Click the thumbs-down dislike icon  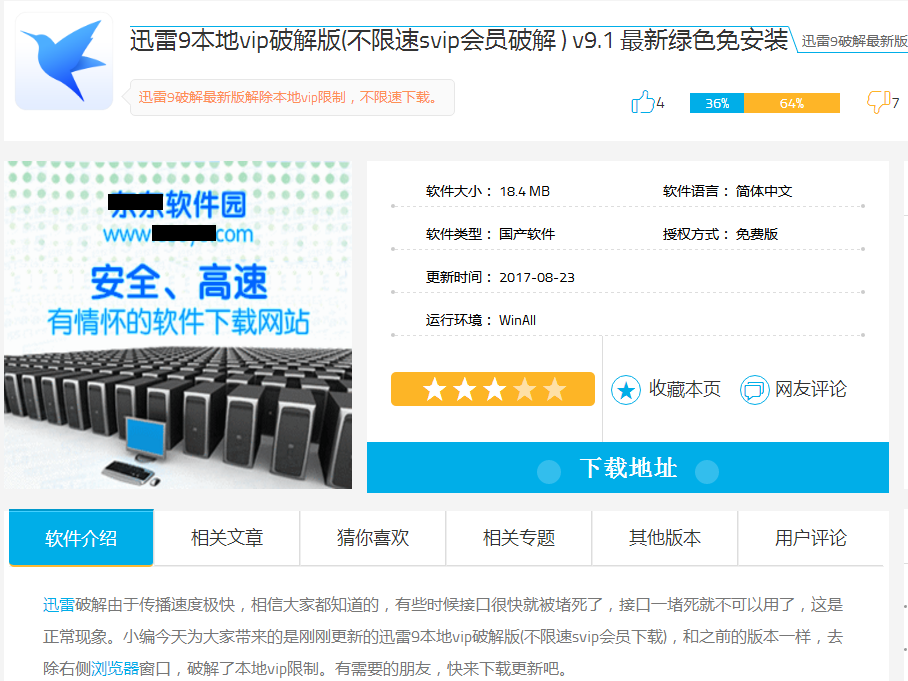(x=878, y=102)
